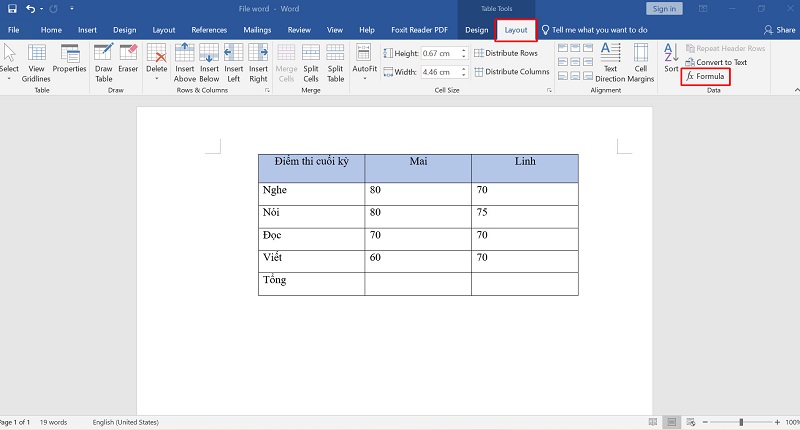Open the Cell Size dialog launcher
The image size is (800, 430).
click(x=549, y=90)
